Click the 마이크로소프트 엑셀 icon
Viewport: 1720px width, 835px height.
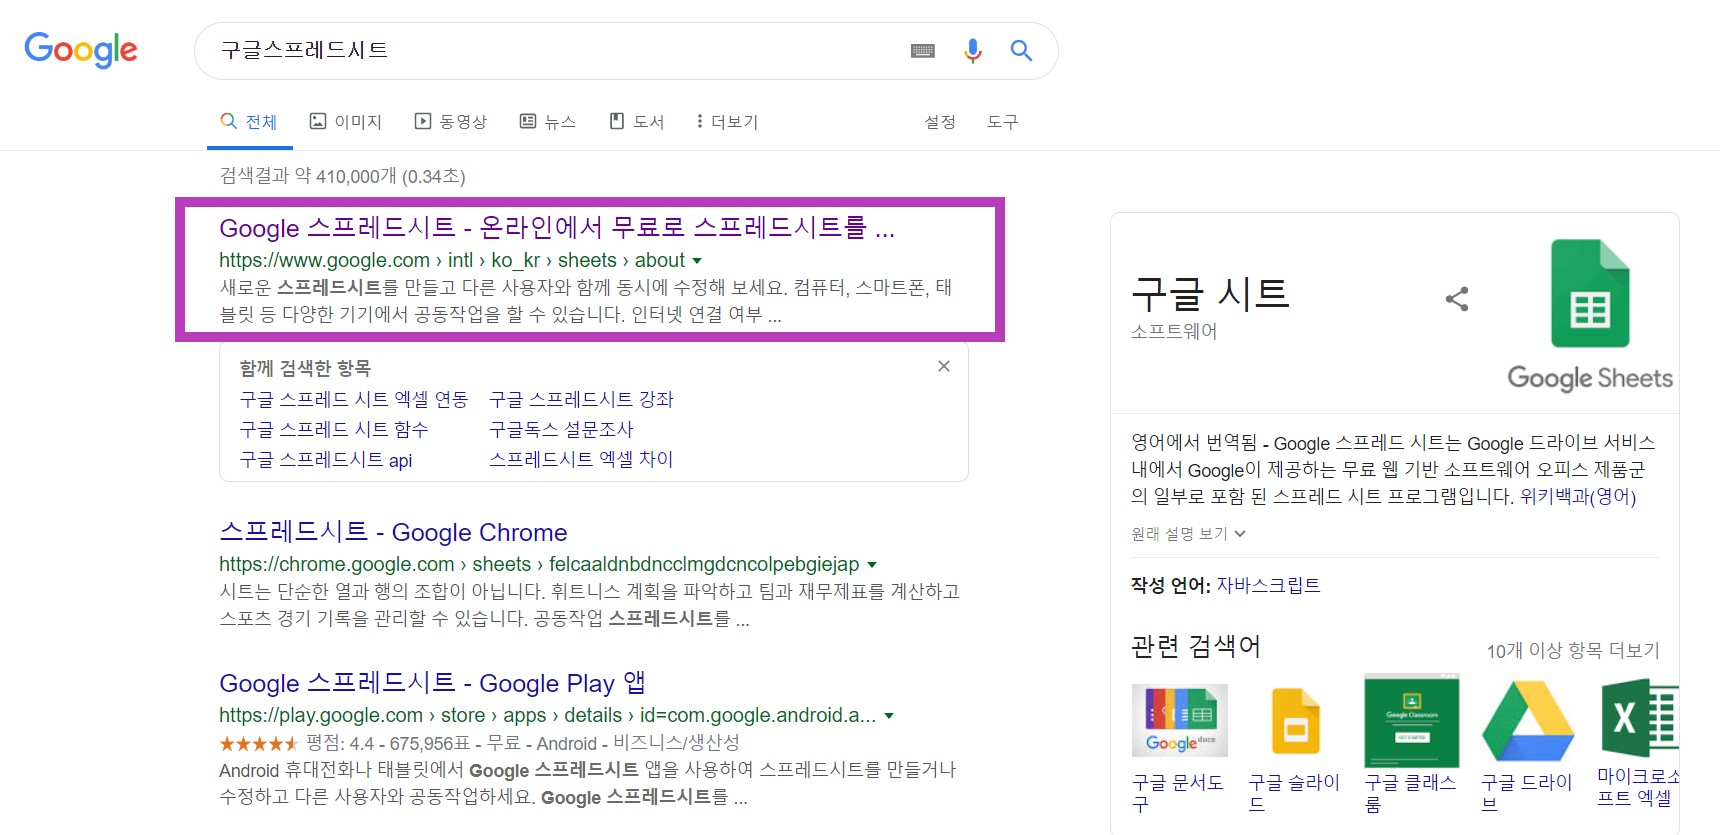coord(1639,716)
